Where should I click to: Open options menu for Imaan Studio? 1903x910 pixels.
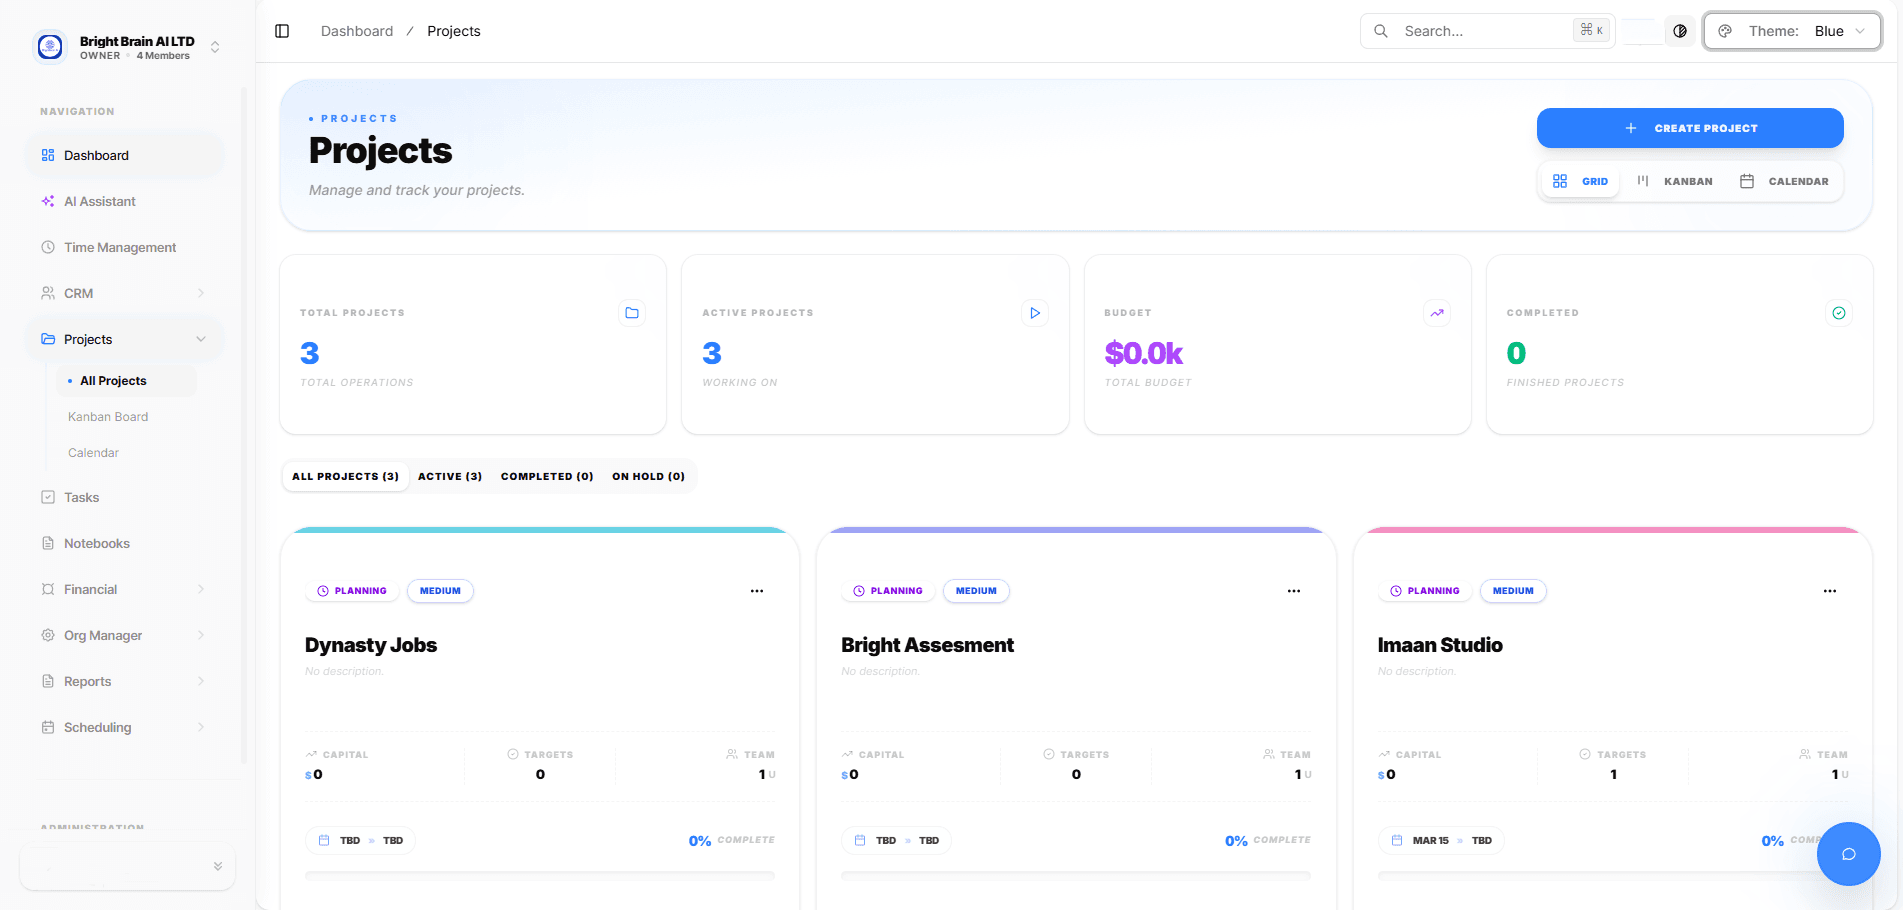[1829, 591]
